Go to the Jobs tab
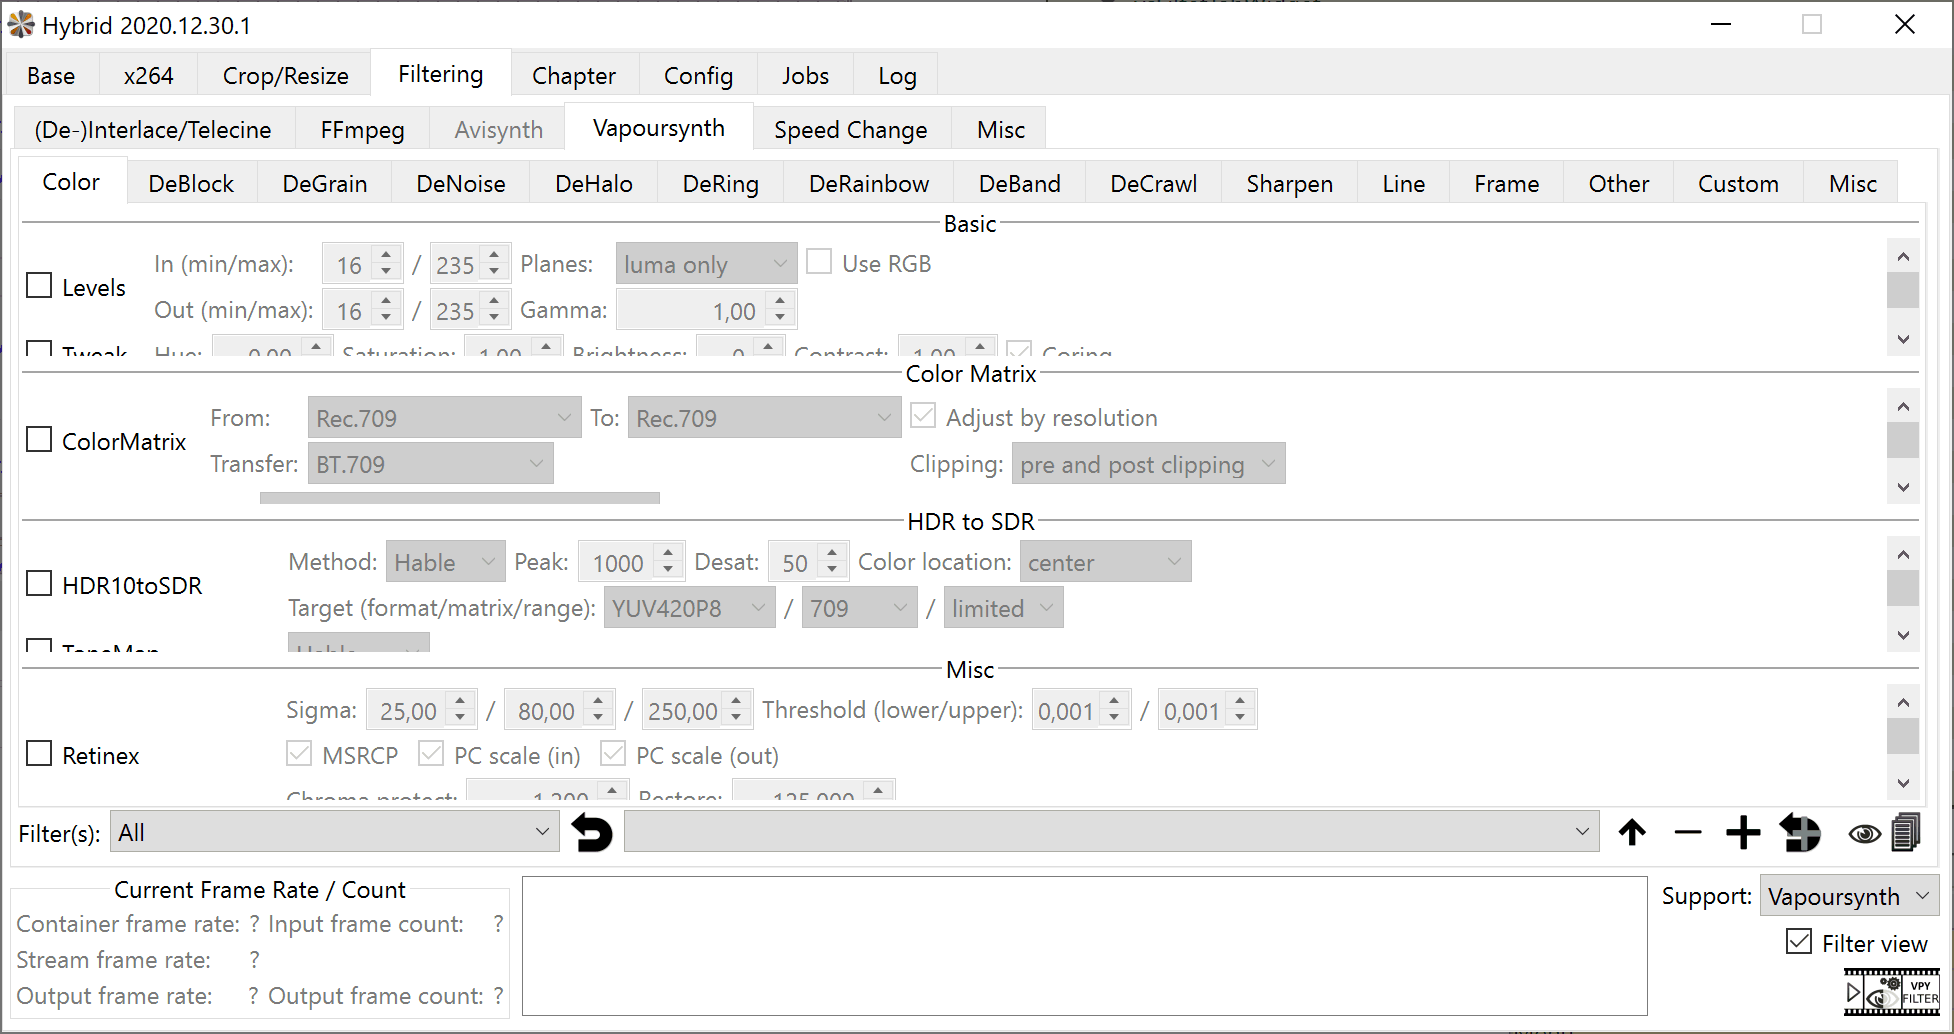The image size is (1954, 1034). point(805,76)
